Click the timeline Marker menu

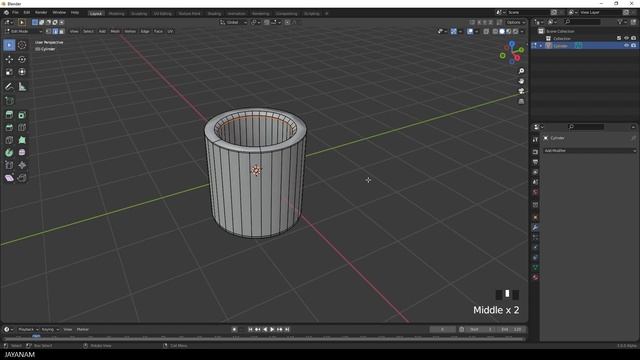point(82,329)
